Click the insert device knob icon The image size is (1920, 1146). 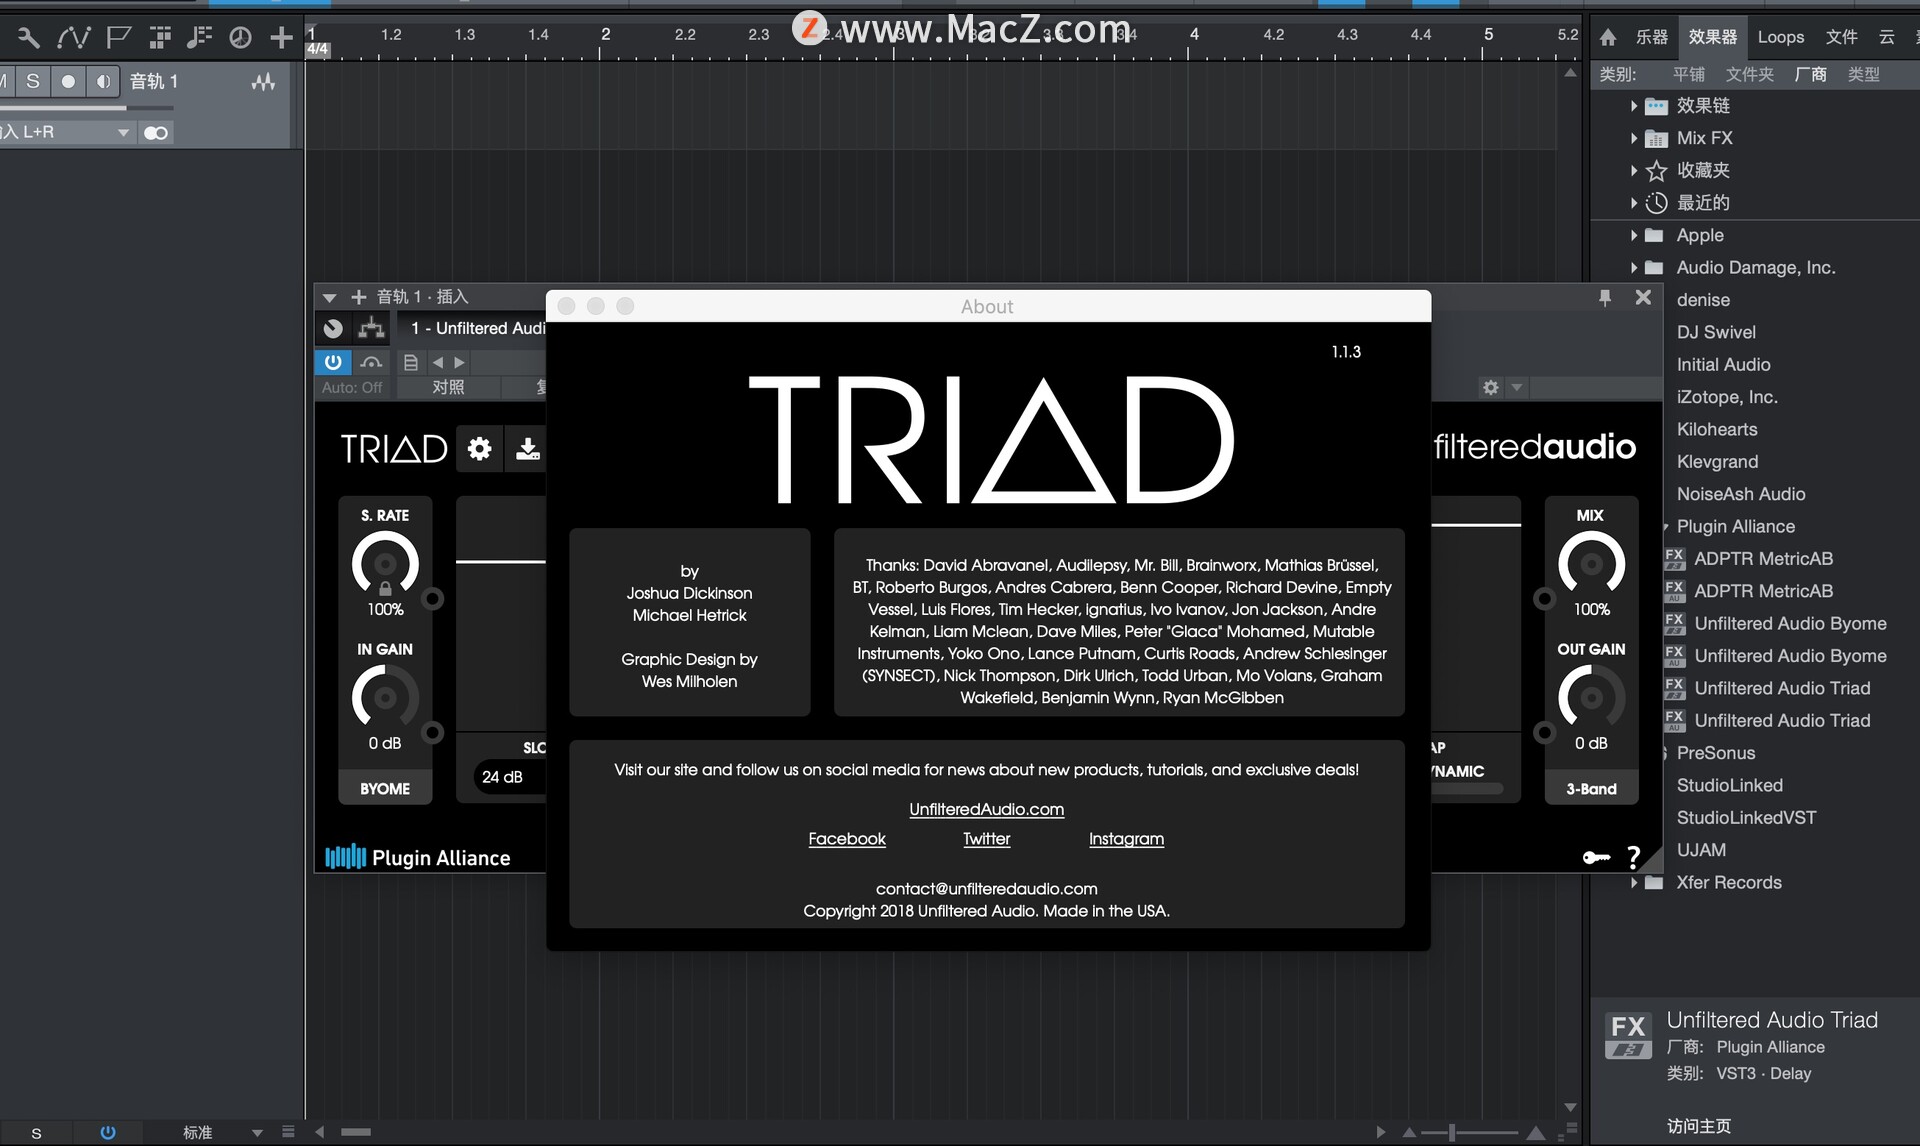click(333, 328)
